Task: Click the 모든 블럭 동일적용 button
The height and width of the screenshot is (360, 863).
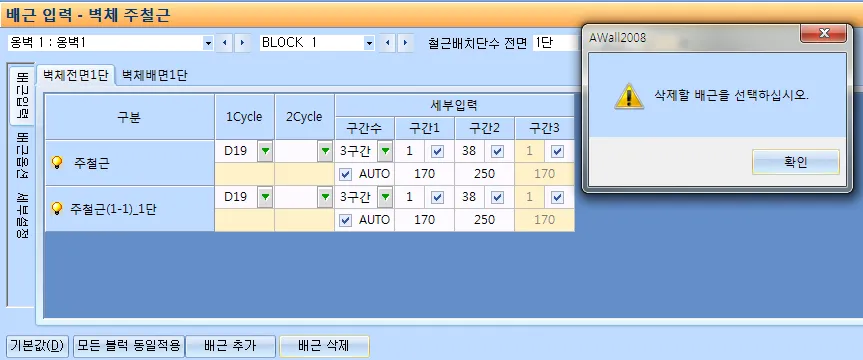Action: pyautogui.click(x=128, y=346)
